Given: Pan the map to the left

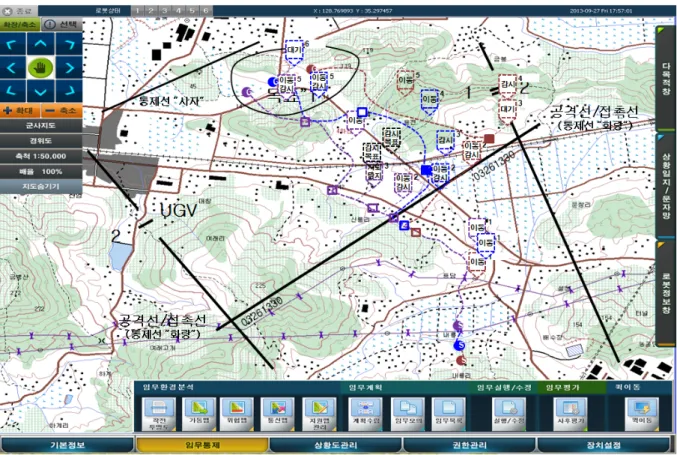Looking at the screenshot, I should click(13, 68).
